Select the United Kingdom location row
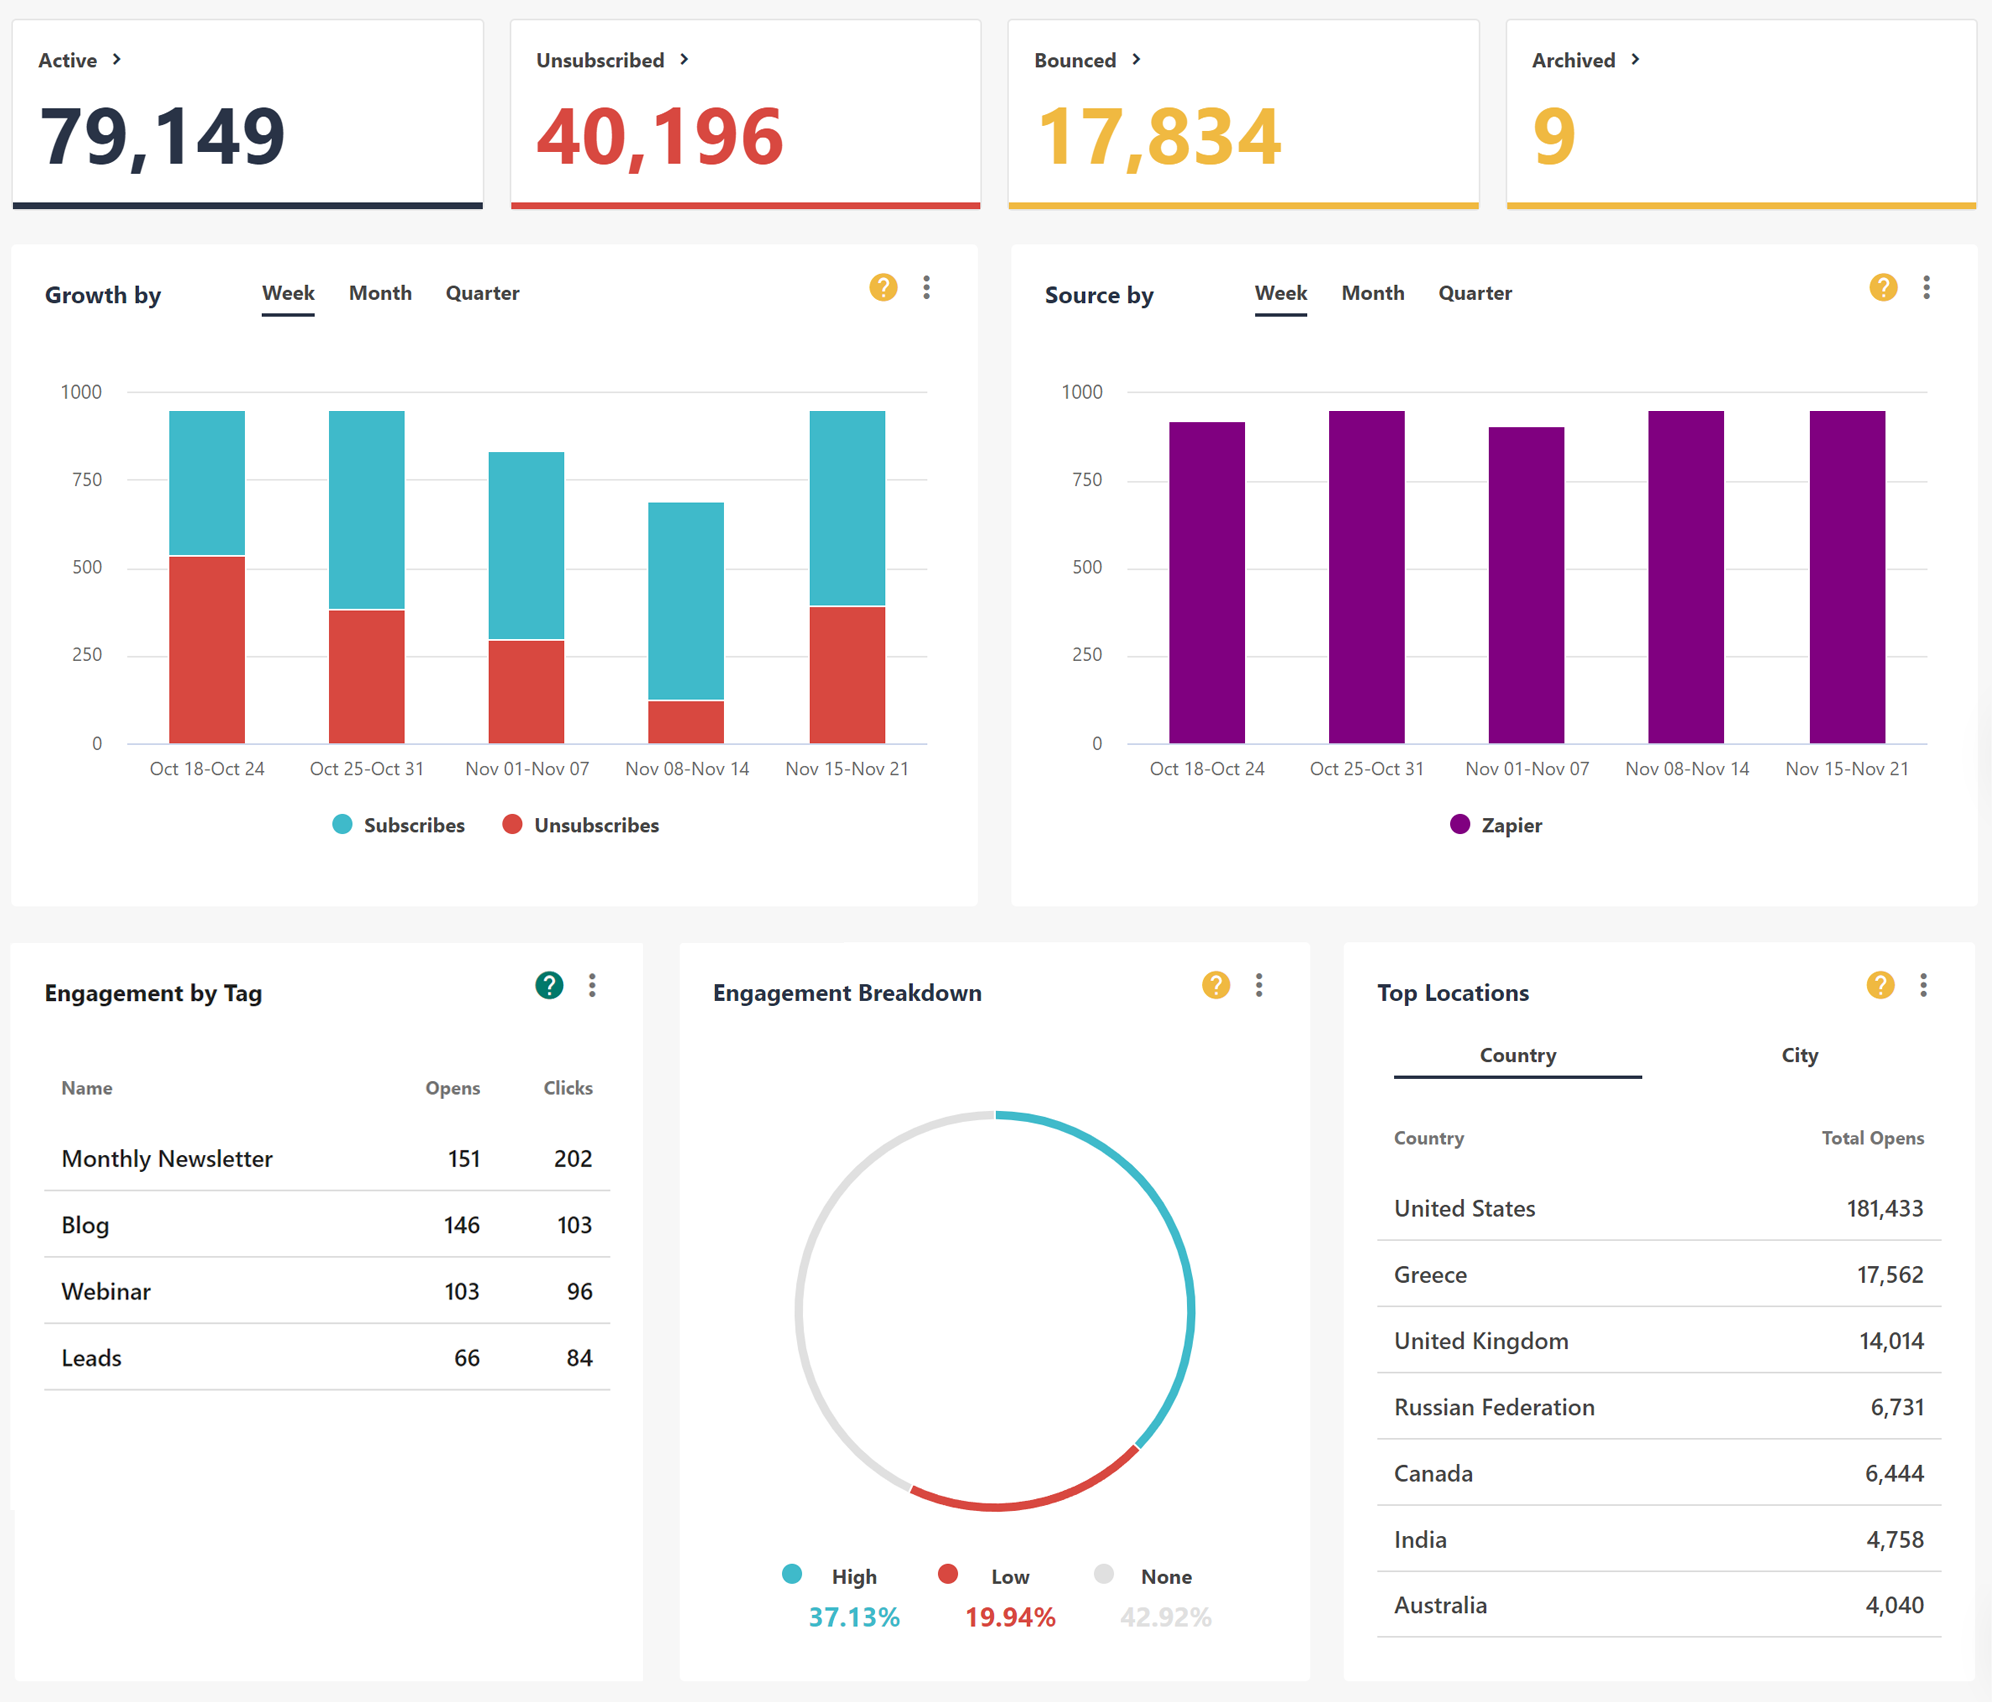This screenshot has width=1992, height=1702. (x=1658, y=1340)
